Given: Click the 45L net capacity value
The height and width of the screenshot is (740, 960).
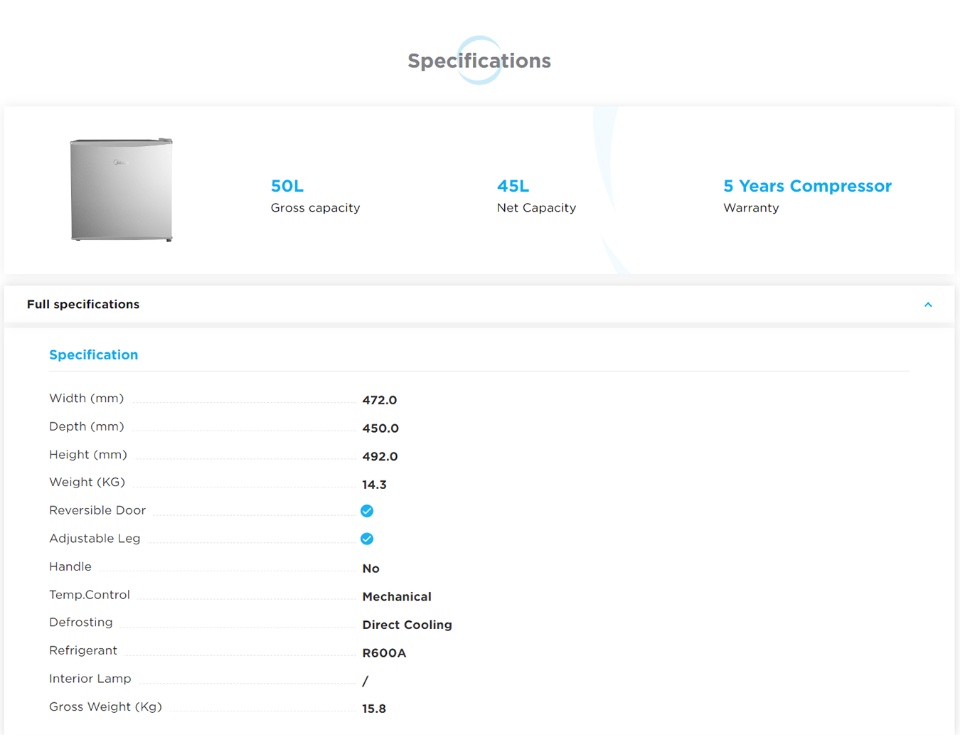Looking at the screenshot, I should click(x=513, y=186).
